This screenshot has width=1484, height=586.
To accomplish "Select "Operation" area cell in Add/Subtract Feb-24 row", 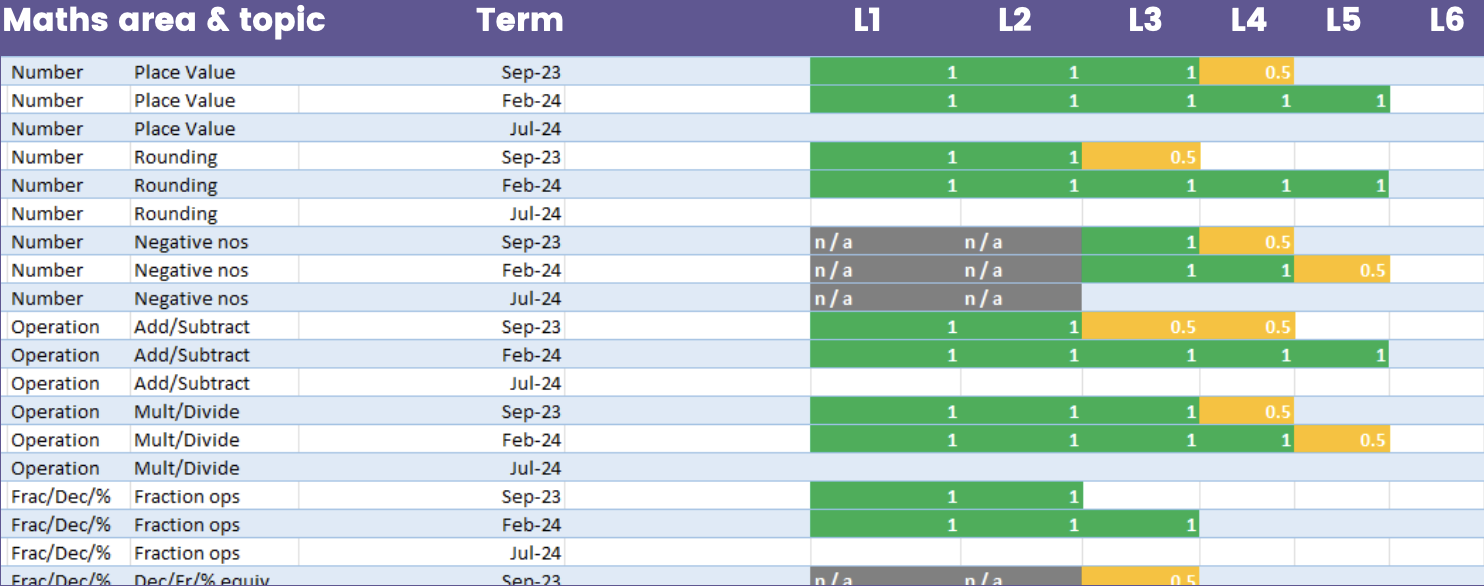I will pos(56,355).
